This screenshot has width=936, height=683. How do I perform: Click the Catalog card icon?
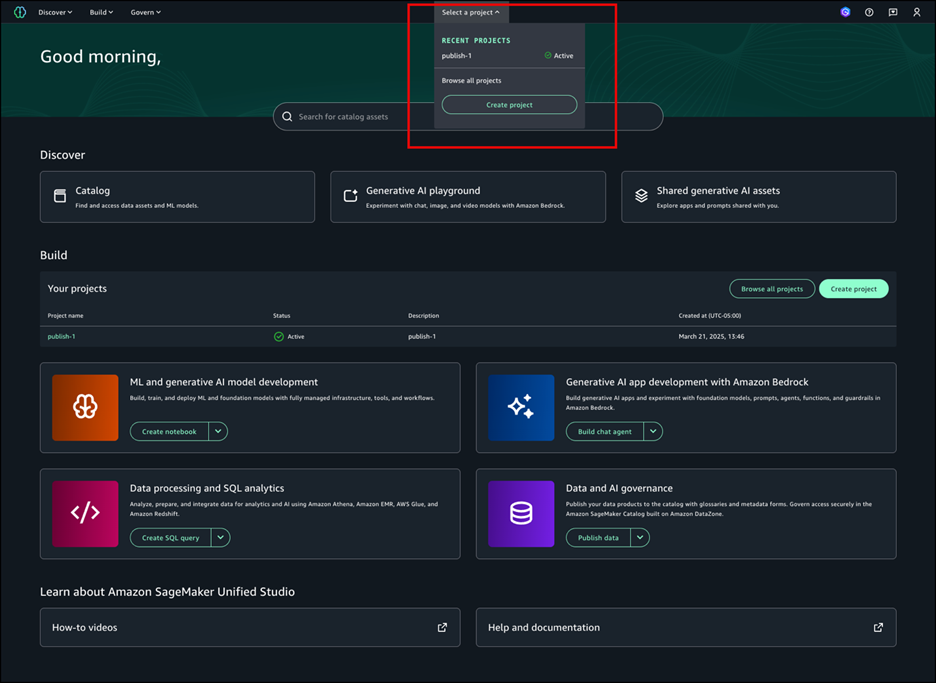tap(60, 195)
